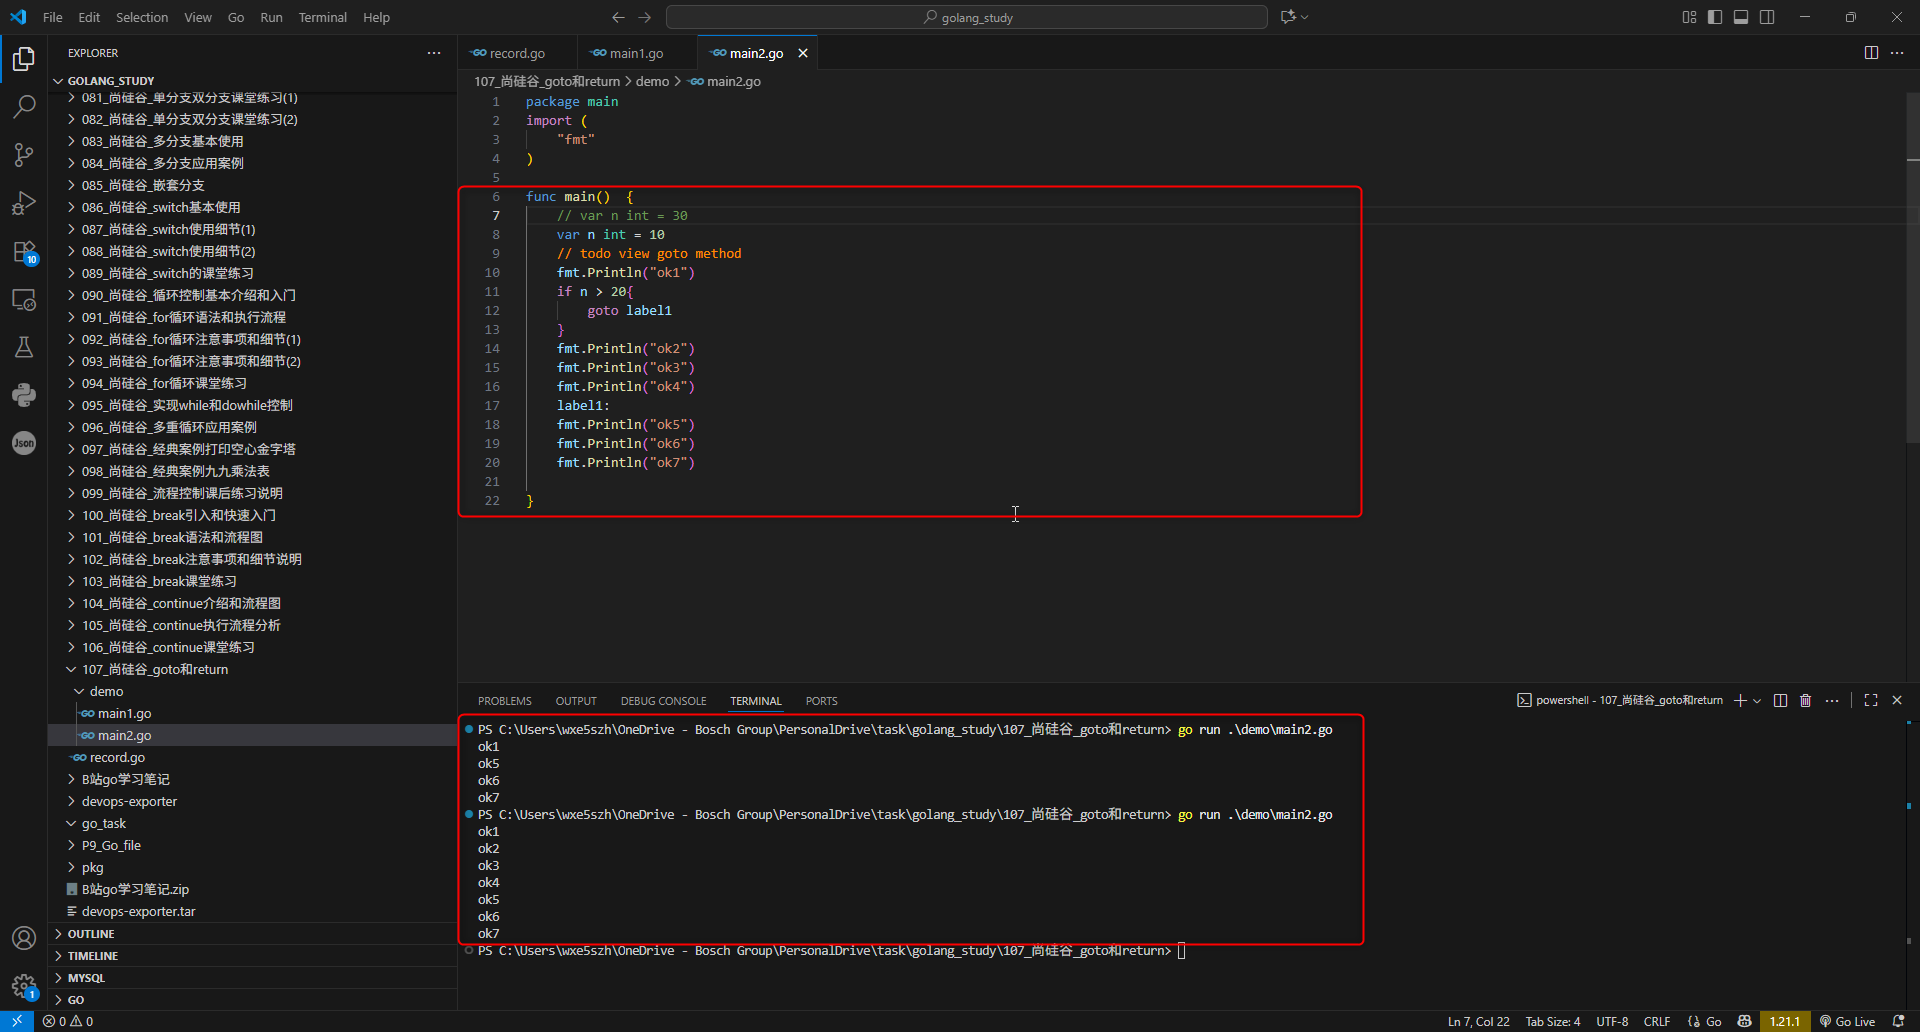The image size is (1920, 1032).
Task: Click Tab Size: 4 indicator
Action: click(x=1553, y=1021)
